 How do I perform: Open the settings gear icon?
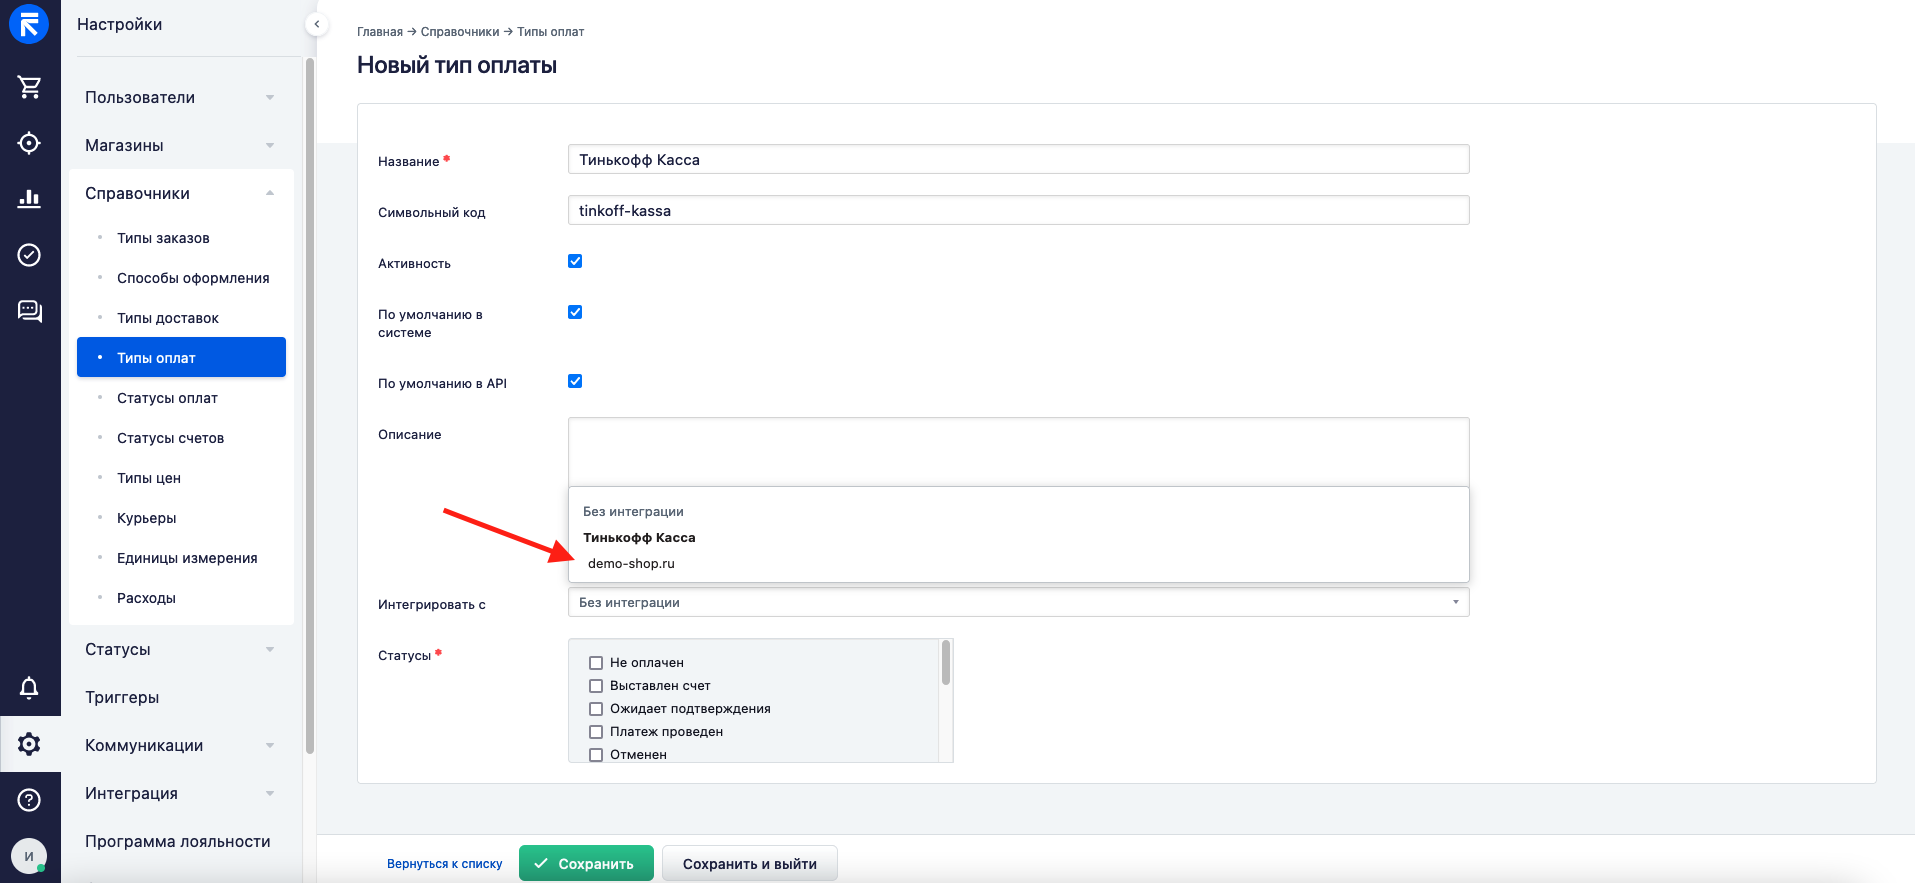[29, 744]
